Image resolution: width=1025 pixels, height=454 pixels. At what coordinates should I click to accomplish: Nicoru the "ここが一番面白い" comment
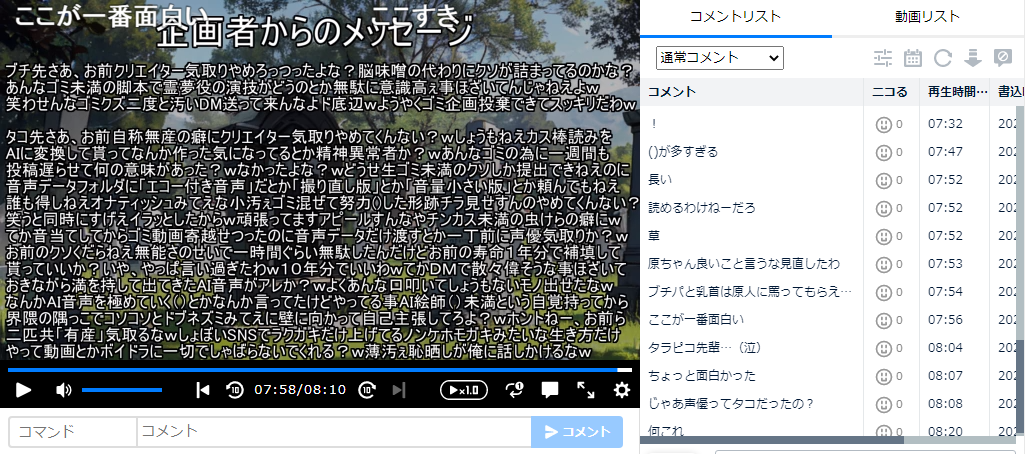click(884, 320)
